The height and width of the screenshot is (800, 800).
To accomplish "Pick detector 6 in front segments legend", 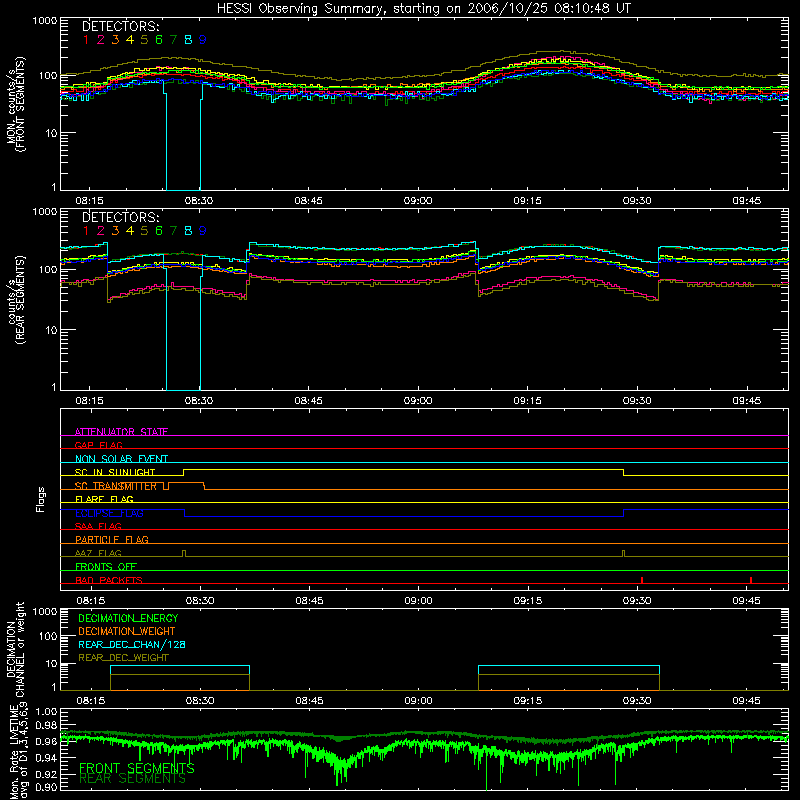I will [x=159, y=40].
